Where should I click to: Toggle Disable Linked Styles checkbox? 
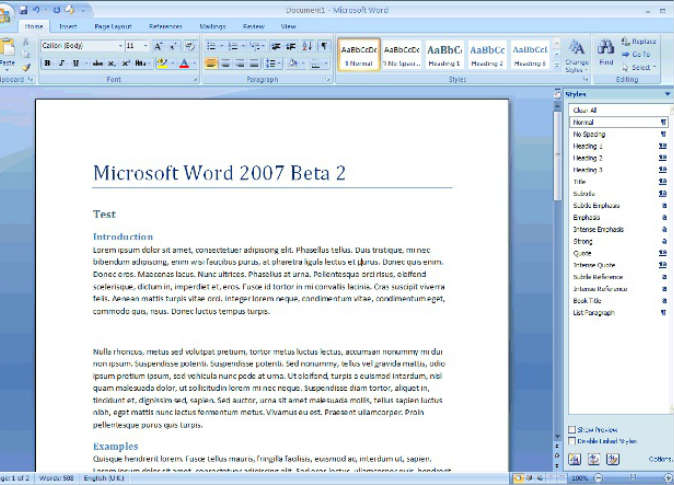pyautogui.click(x=572, y=440)
